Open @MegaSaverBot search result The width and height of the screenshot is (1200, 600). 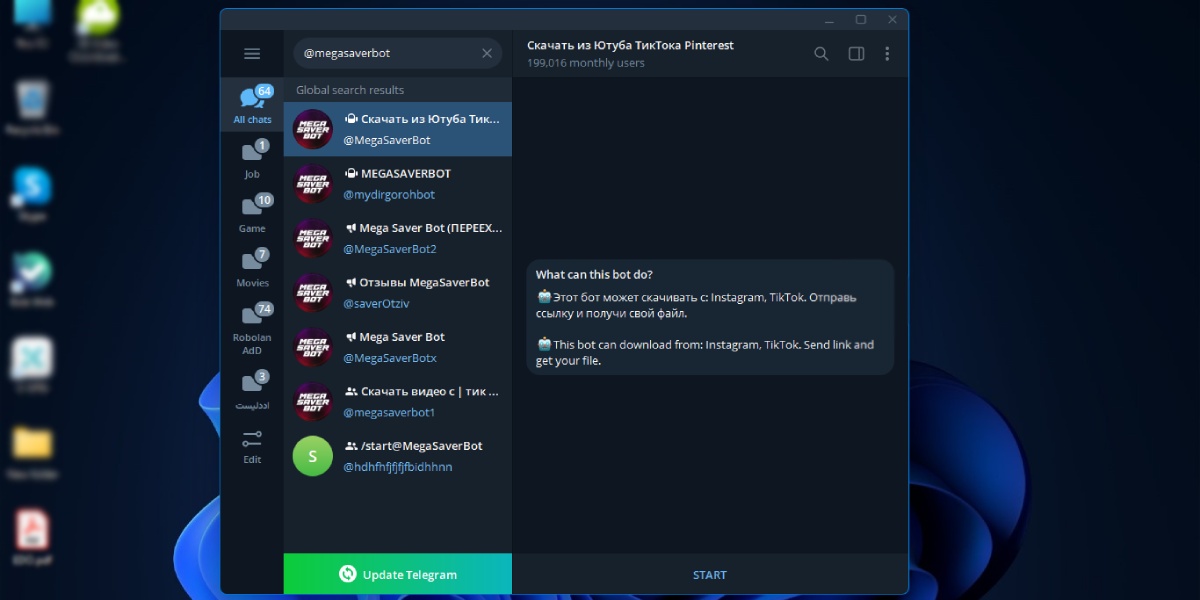(x=398, y=129)
